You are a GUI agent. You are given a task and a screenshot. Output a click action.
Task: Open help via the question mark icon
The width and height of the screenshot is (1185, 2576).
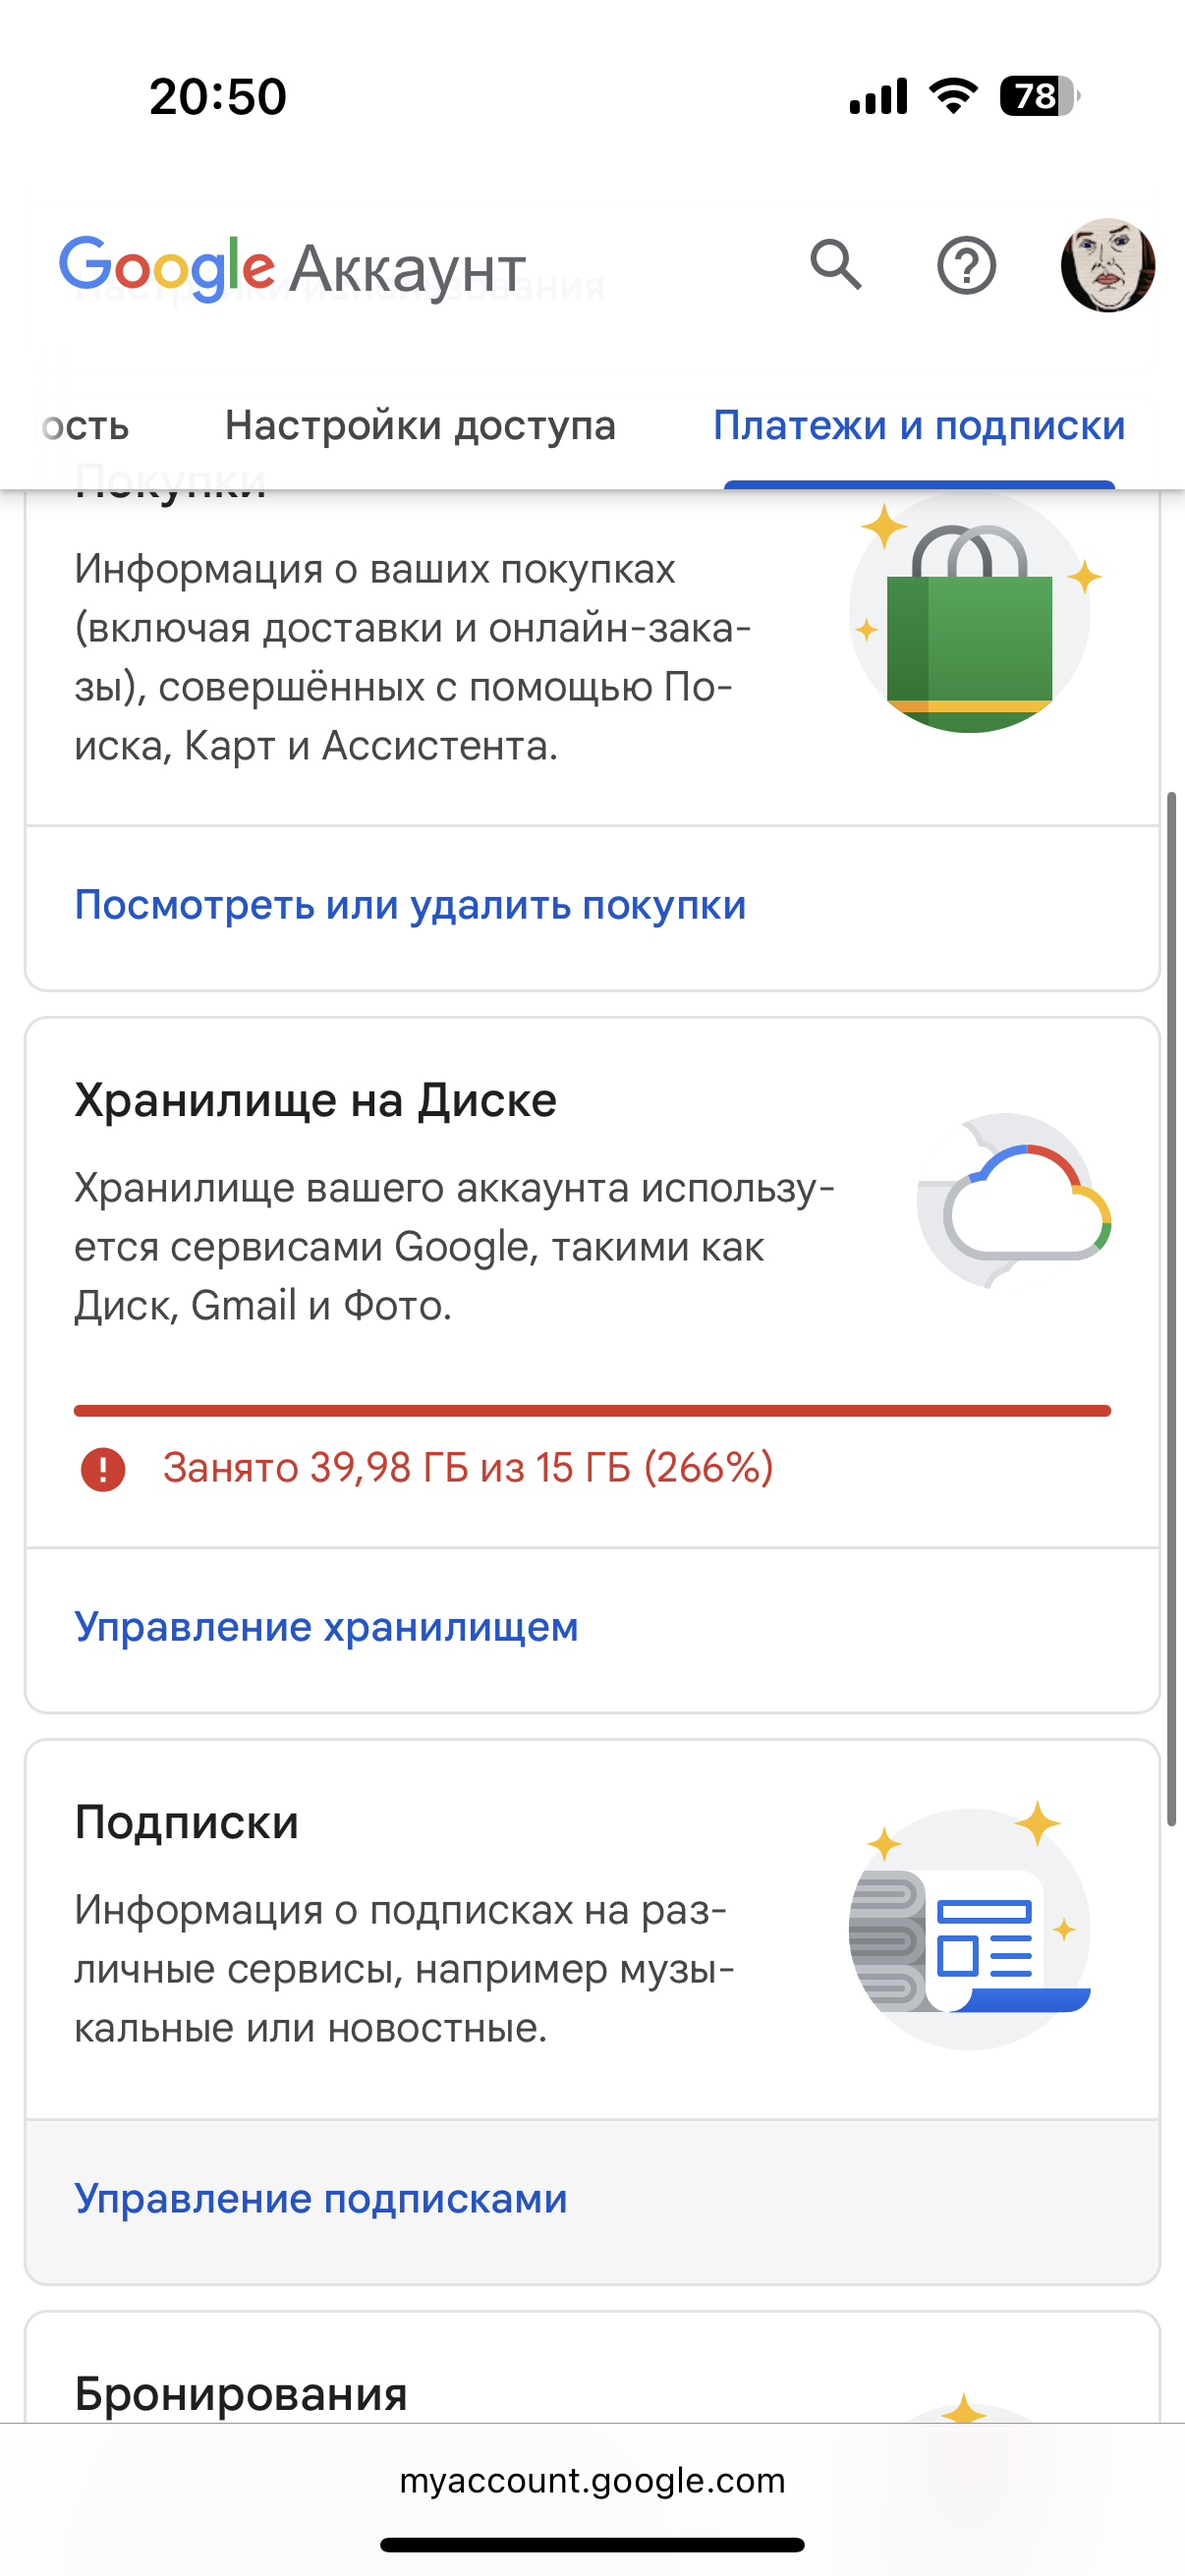coord(966,265)
